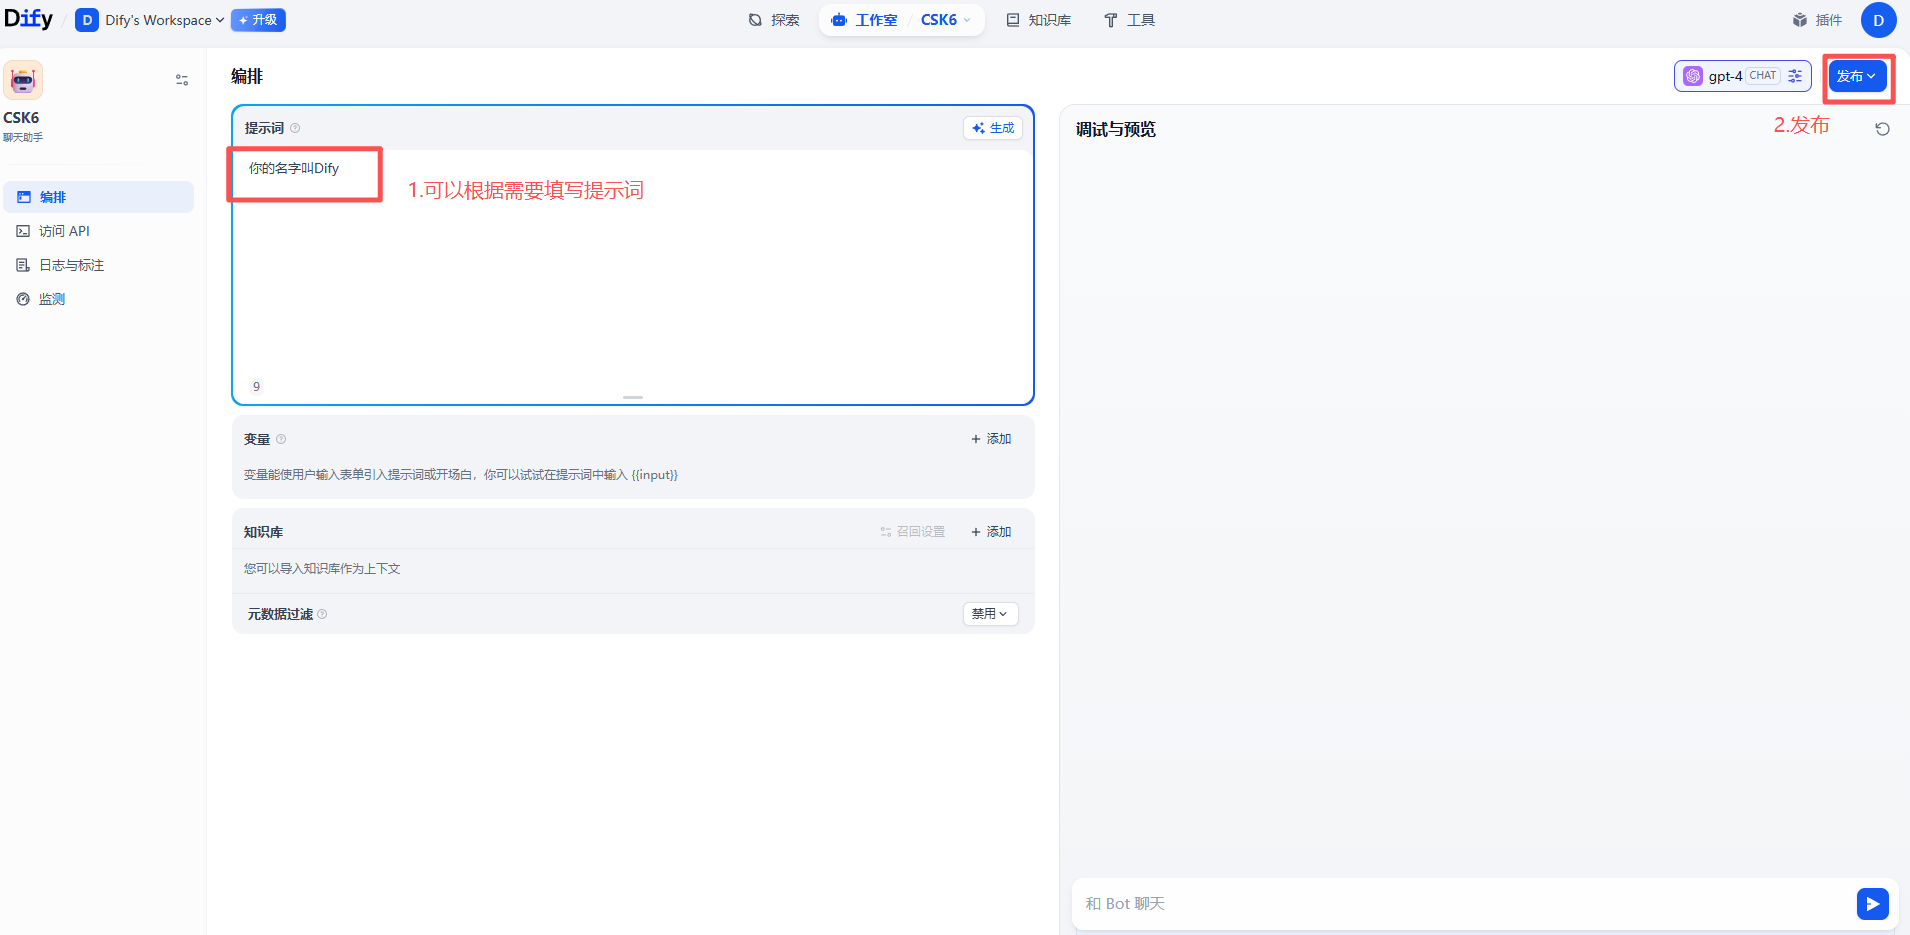Open the user avatar menu
1910x935 pixels.
[1878, 20]
